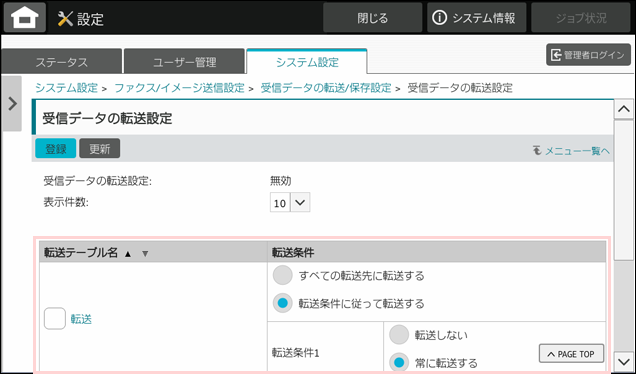Click the 更新 button
Screen dimensions: 636x374
100,148
